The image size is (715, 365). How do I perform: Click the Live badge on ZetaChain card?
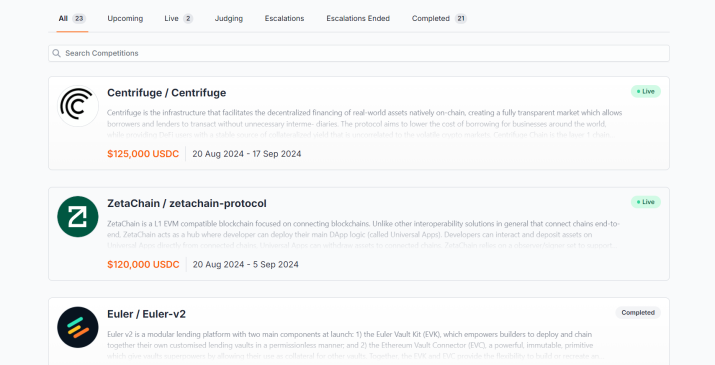click(646, 202)
